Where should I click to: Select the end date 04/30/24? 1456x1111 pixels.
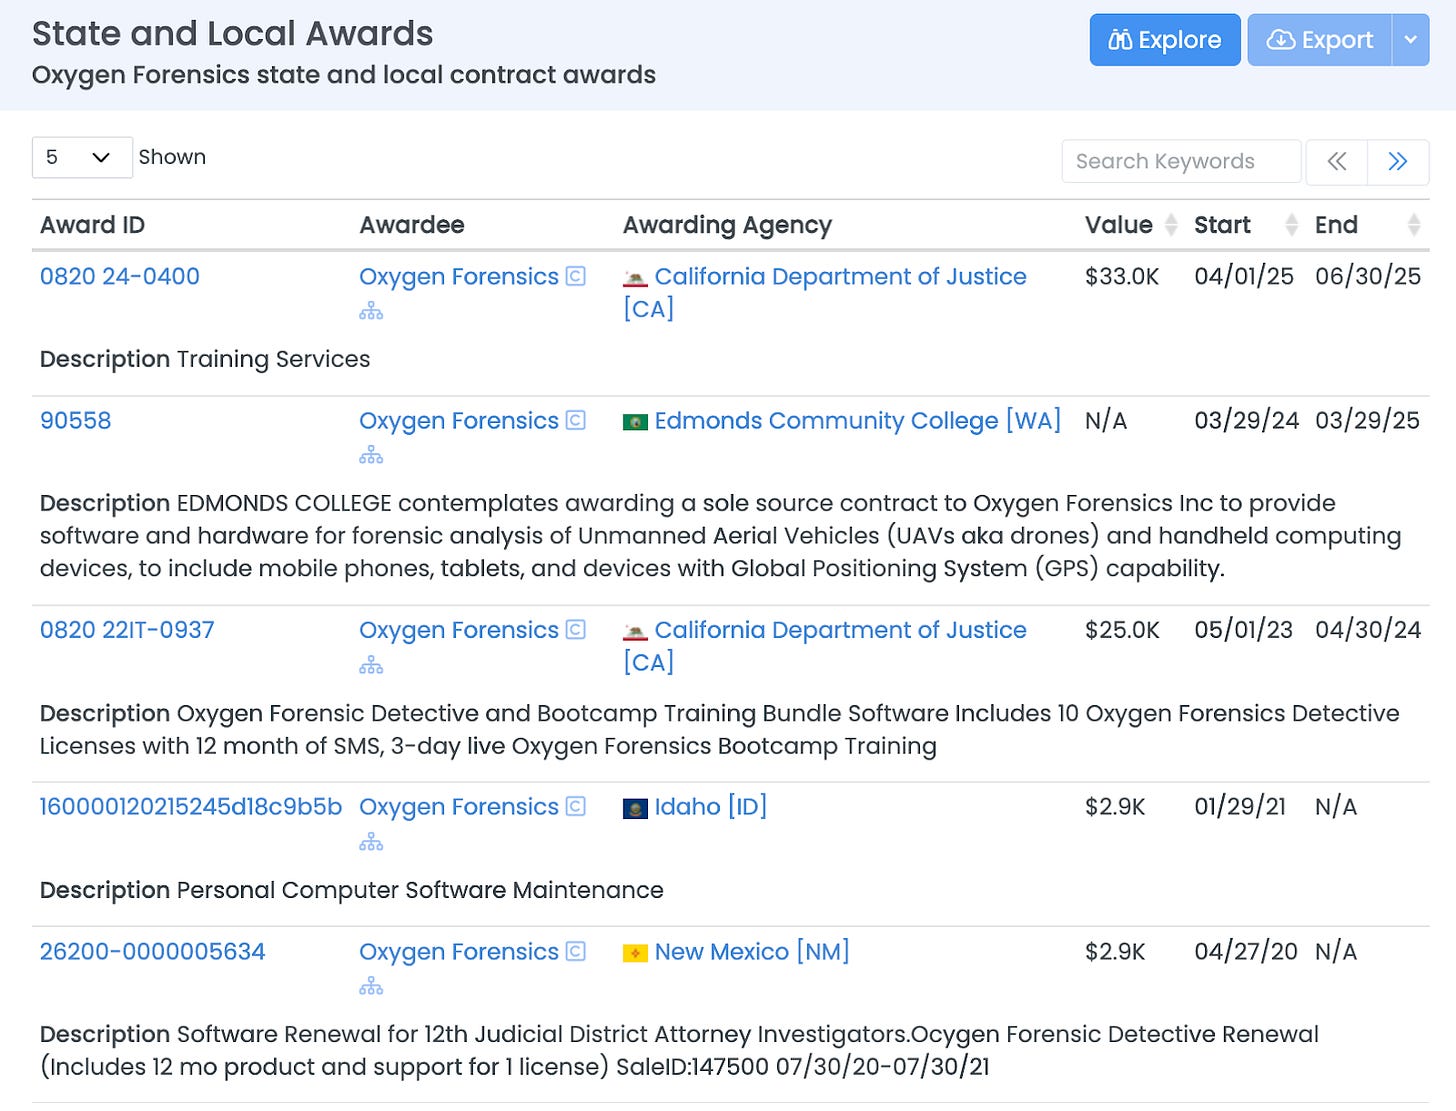[1368, 630]
